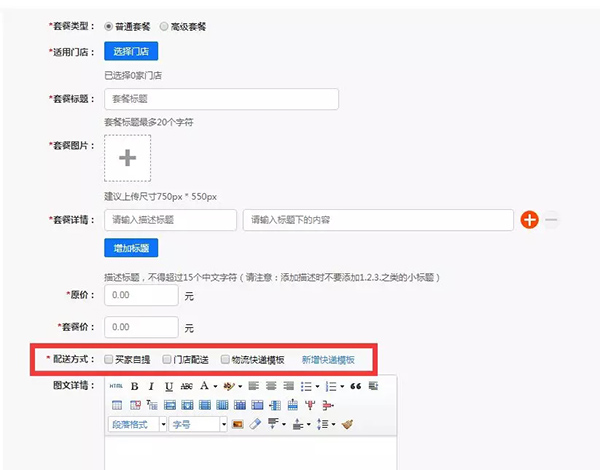Viewport: 600px width, 470px height.
Task: Select the 普通套餐 radio button
Action: click(109, 26)
